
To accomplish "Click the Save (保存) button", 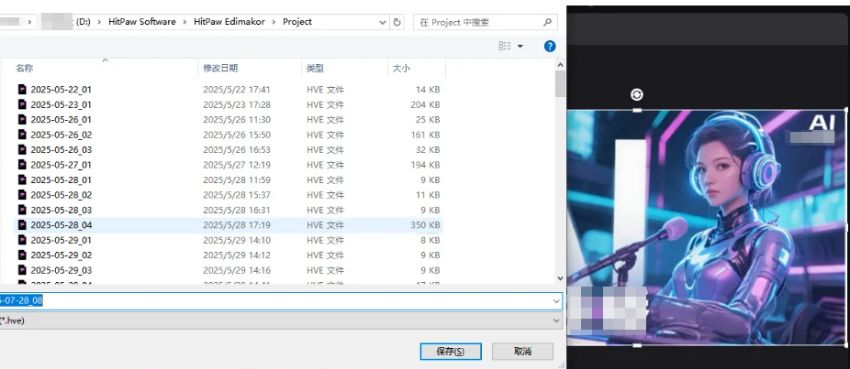I will (x=450, y=351).
